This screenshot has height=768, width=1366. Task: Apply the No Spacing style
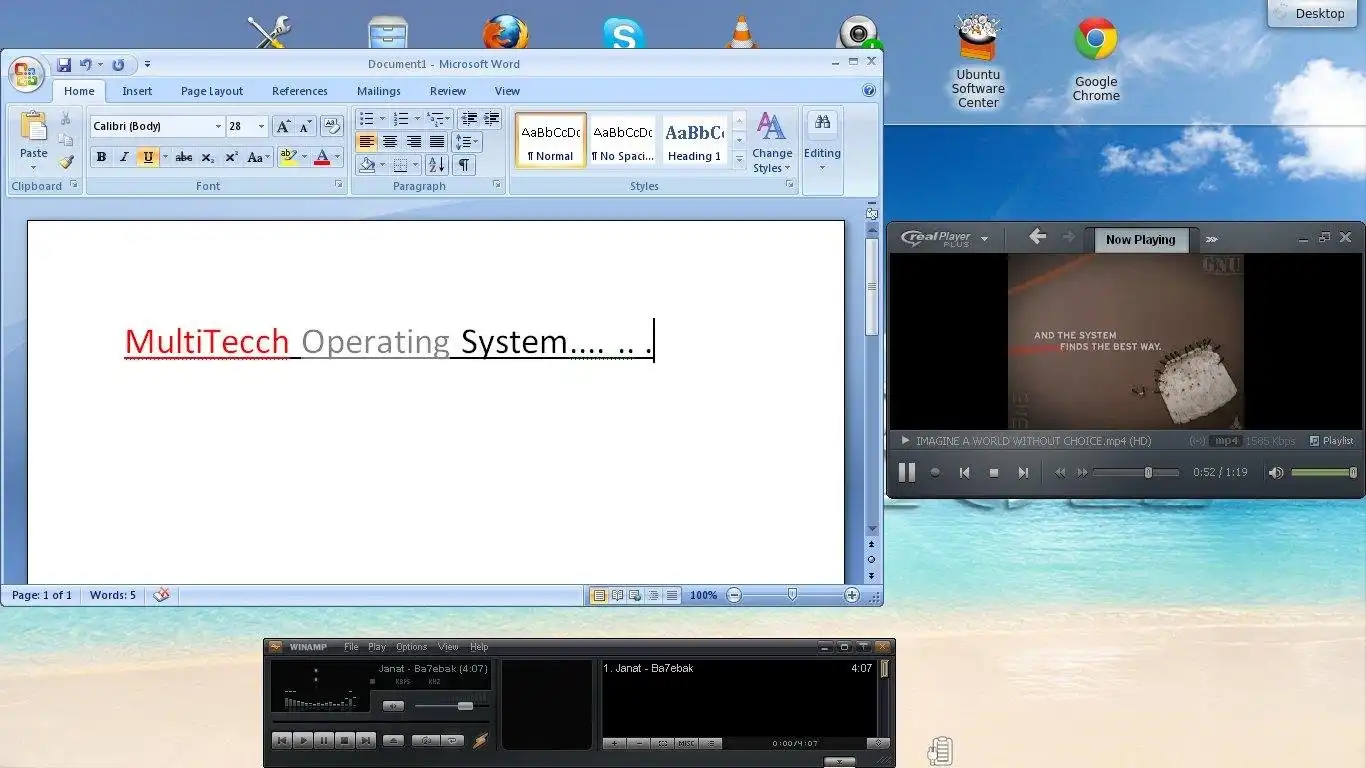point(622,140)
